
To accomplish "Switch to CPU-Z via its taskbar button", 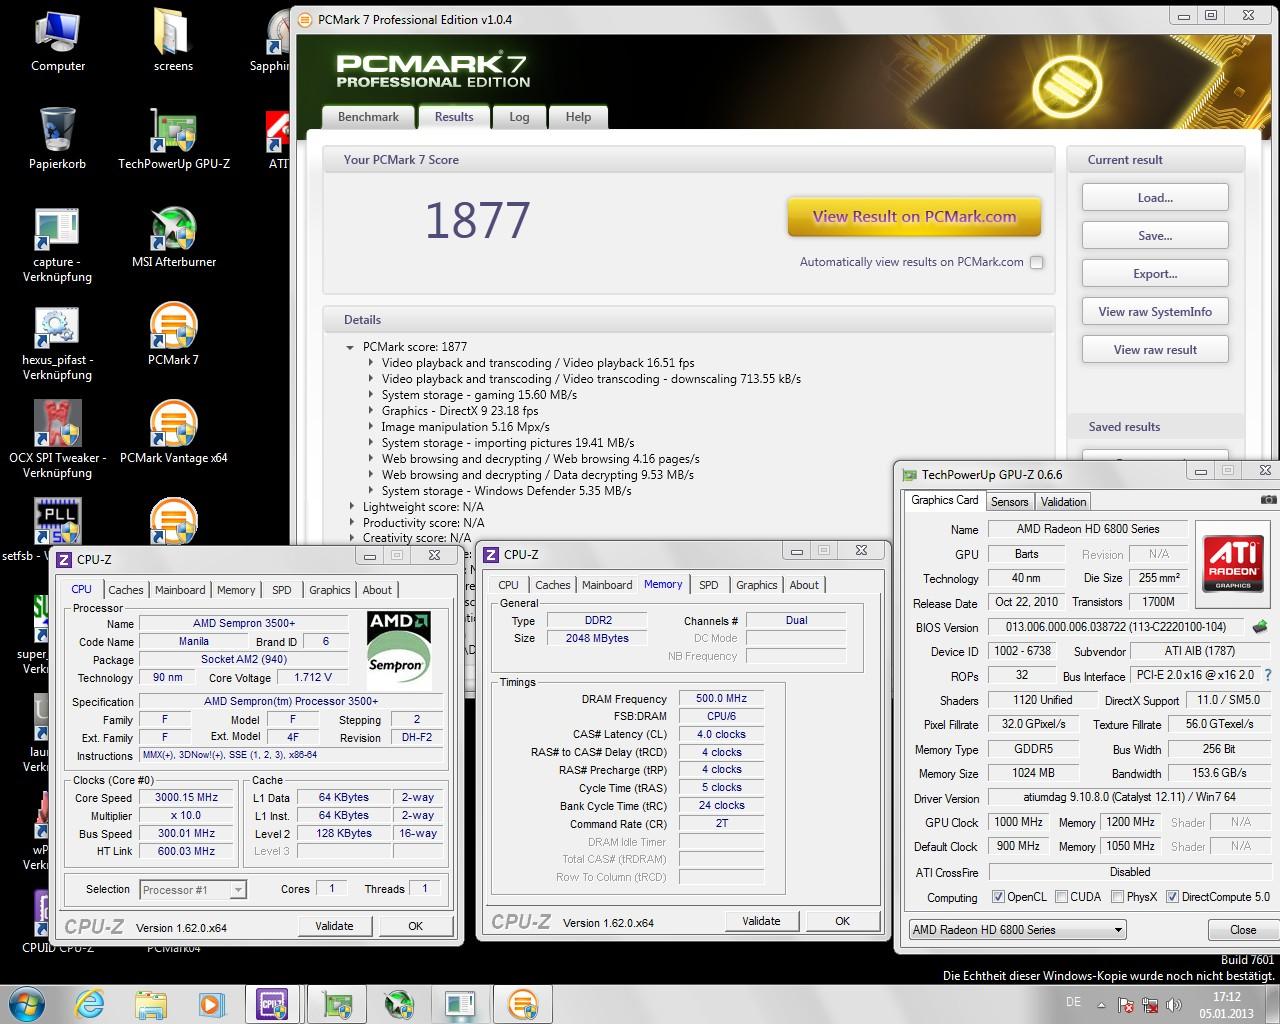I will 273,1003.
